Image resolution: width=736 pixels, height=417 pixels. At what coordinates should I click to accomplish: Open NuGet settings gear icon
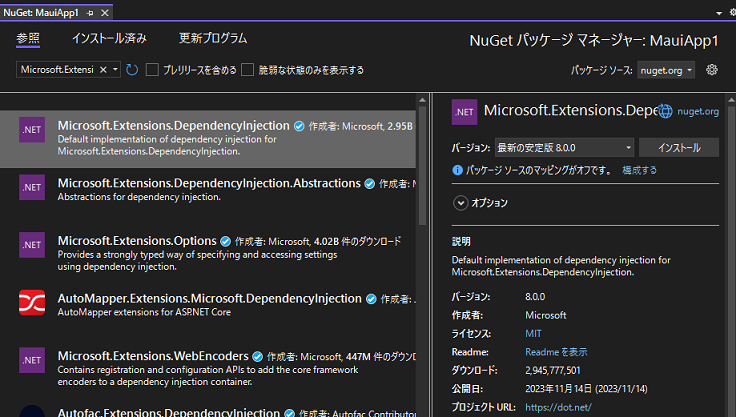(712, 70)
